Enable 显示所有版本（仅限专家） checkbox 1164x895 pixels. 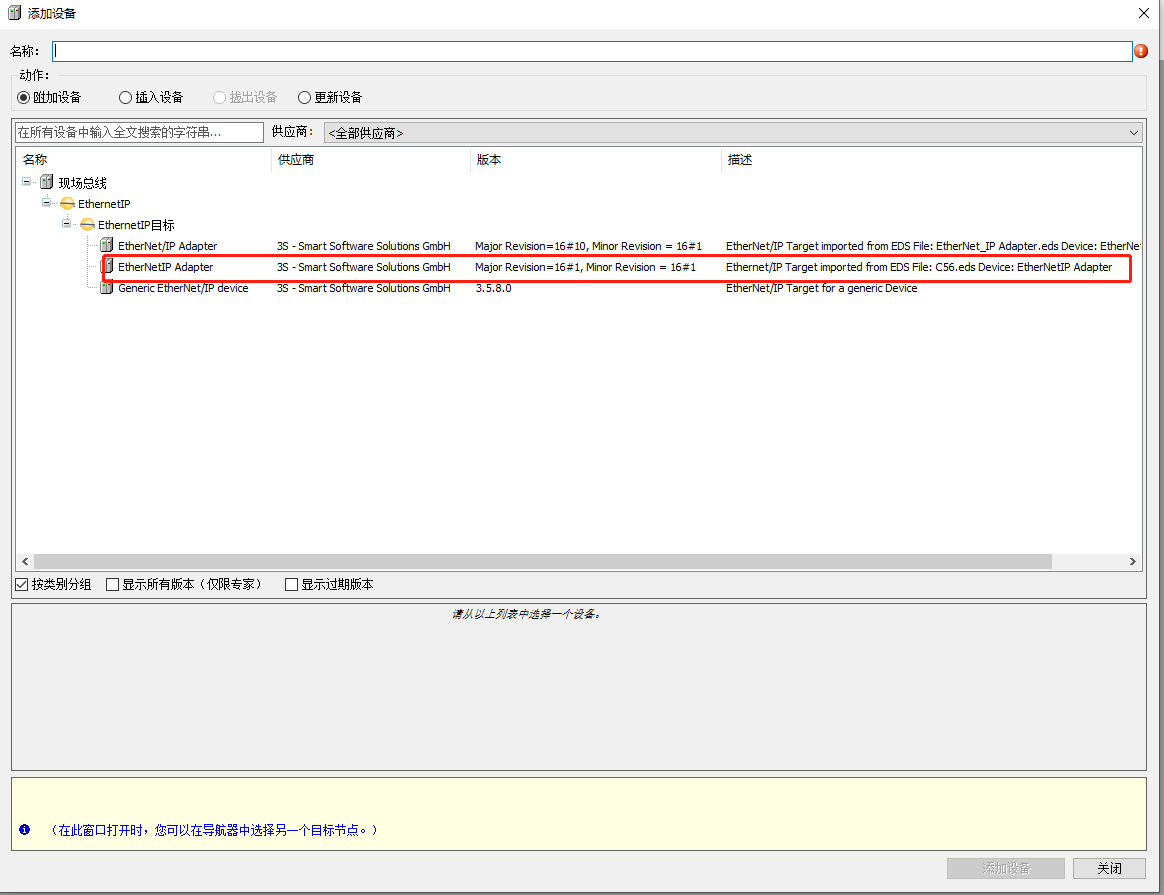113,584
